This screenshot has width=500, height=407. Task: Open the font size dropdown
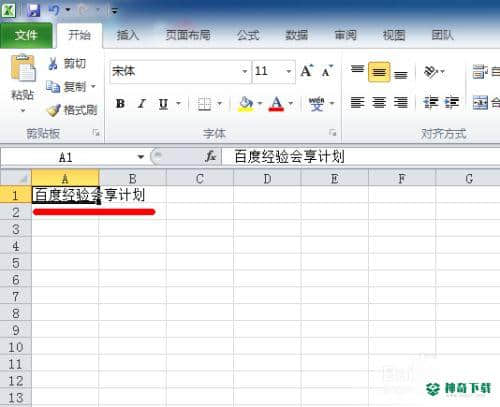point(289,71)
